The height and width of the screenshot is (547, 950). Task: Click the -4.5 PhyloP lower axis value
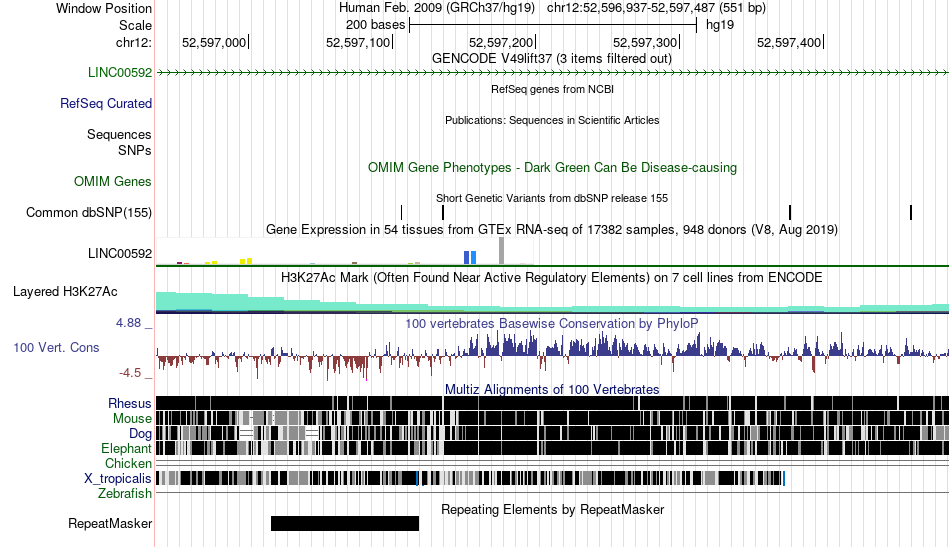(x=130, y=373)
